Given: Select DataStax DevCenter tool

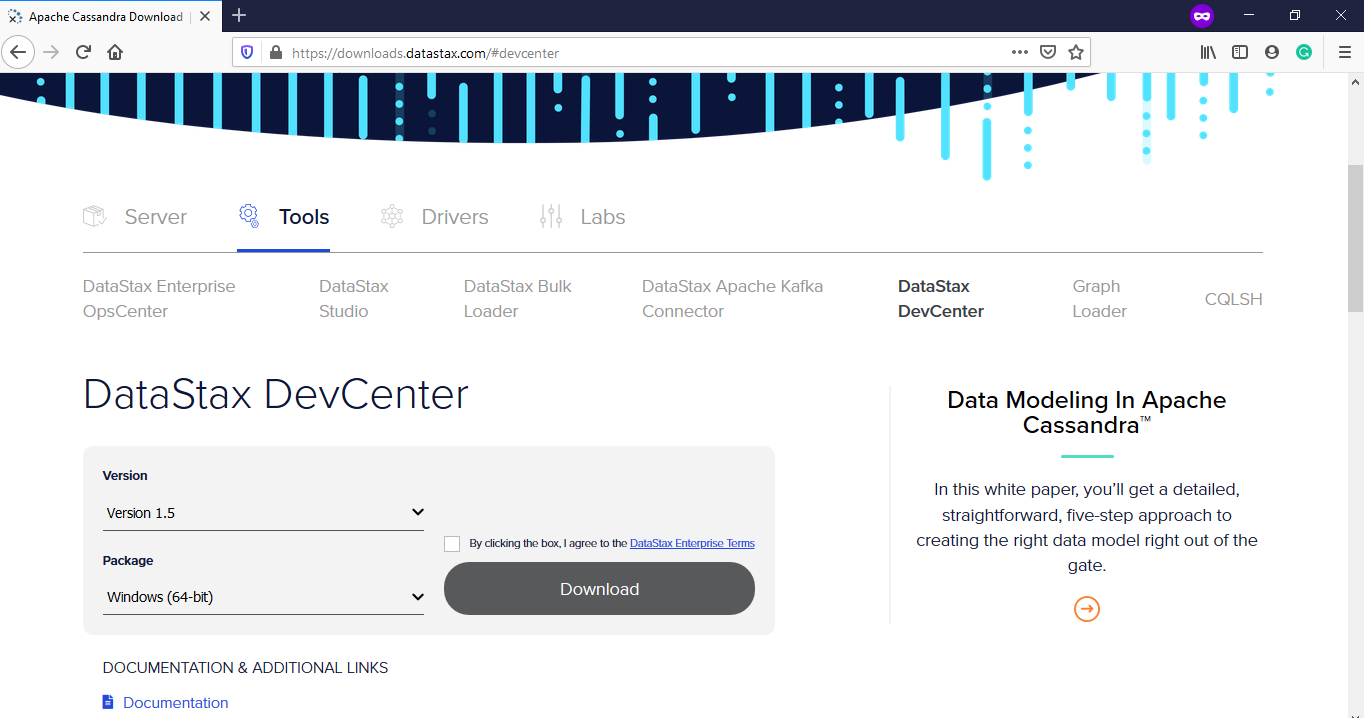Looking at the screenshot, I should coord(941,299).
